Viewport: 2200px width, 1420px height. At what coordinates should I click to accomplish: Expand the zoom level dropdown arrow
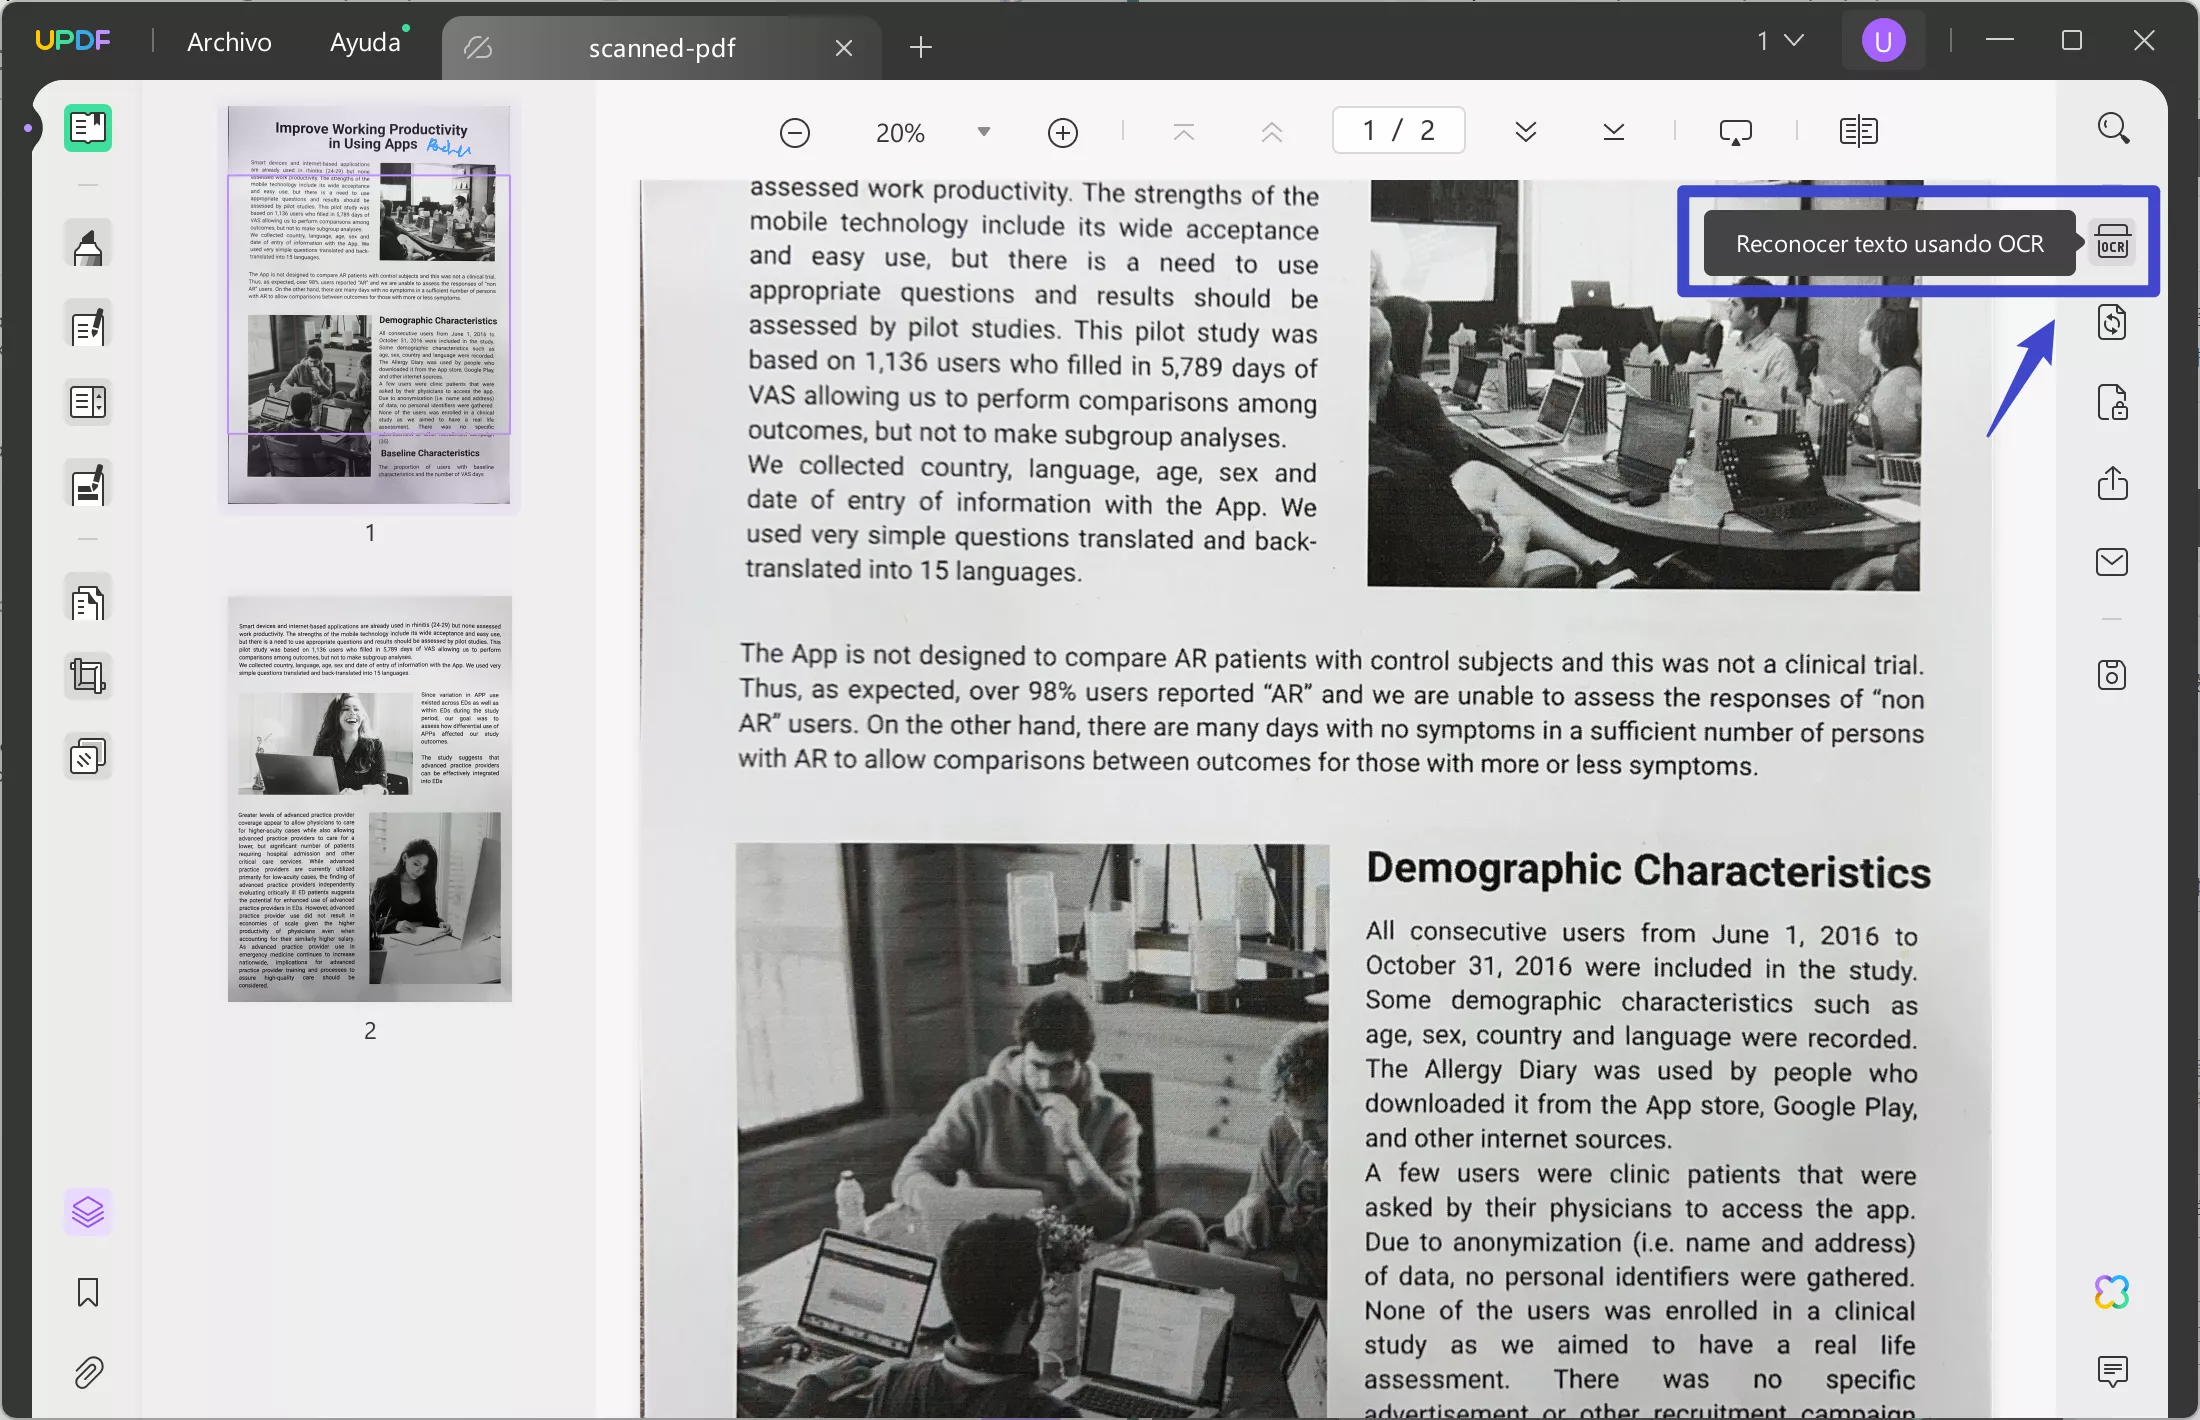(984, 132)
